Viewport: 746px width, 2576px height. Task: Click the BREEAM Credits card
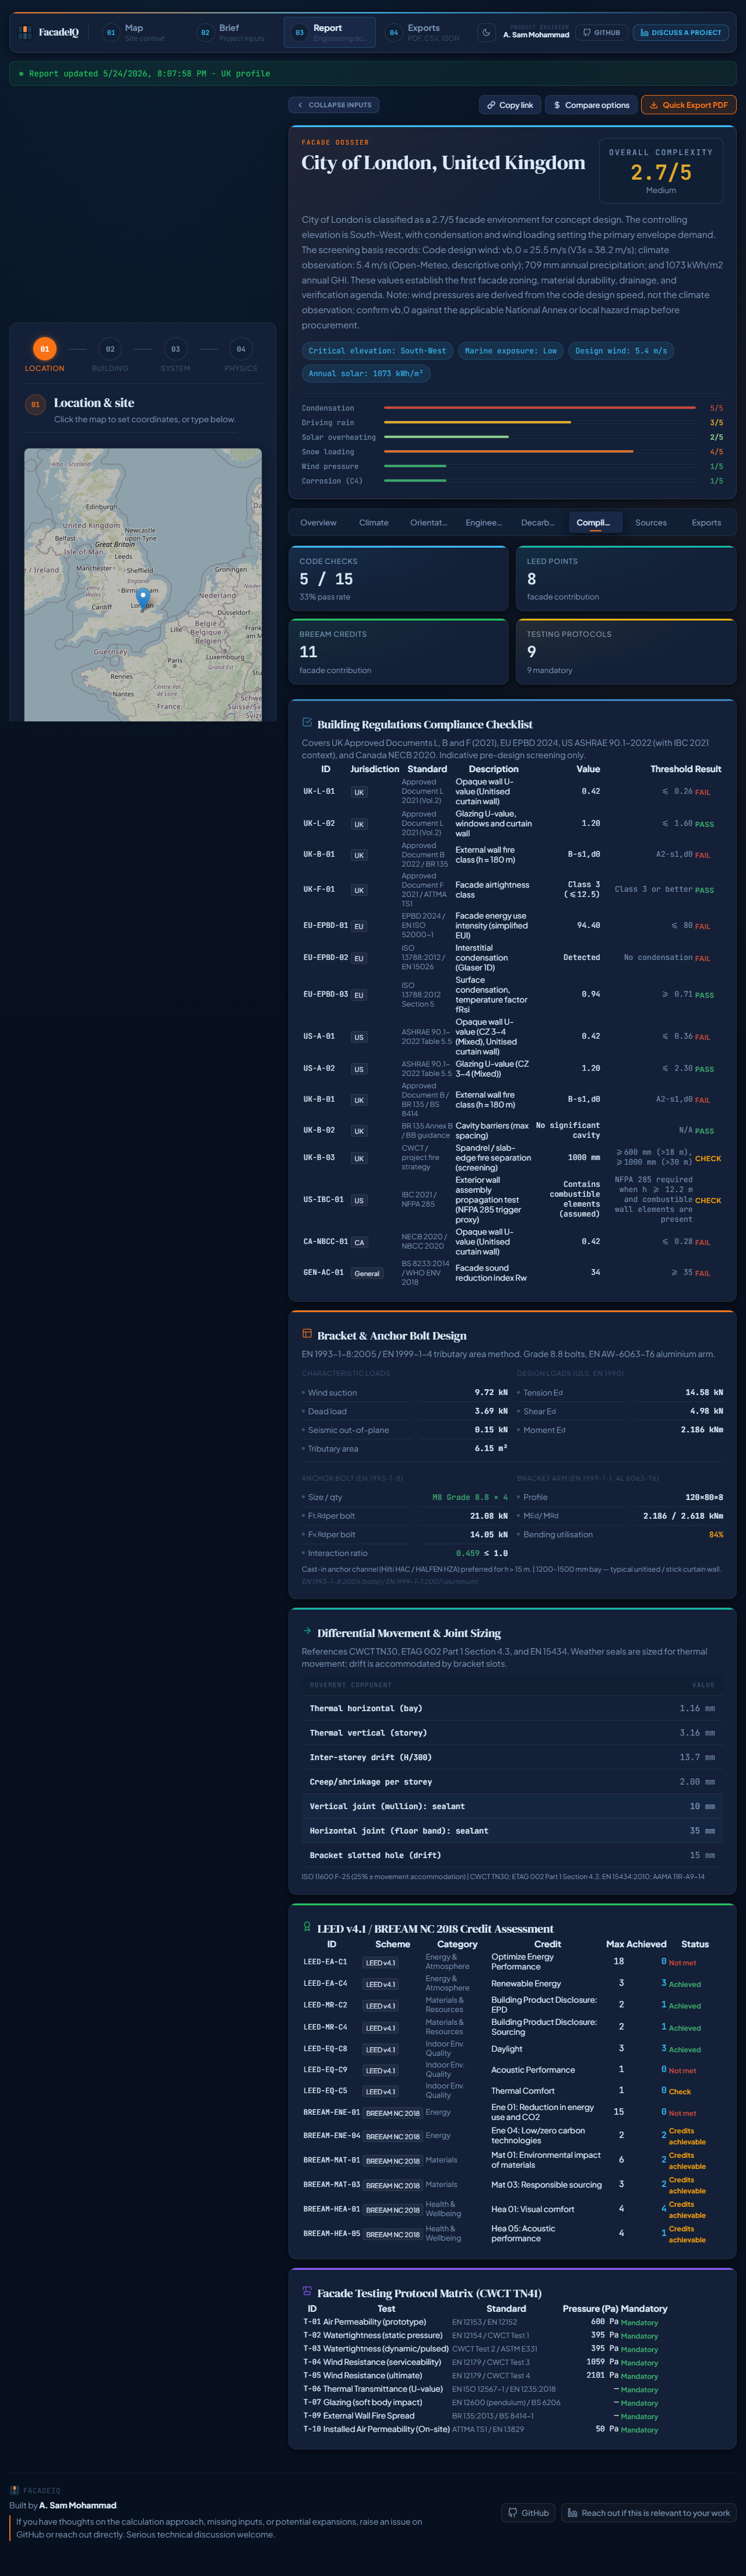[398, 652]
